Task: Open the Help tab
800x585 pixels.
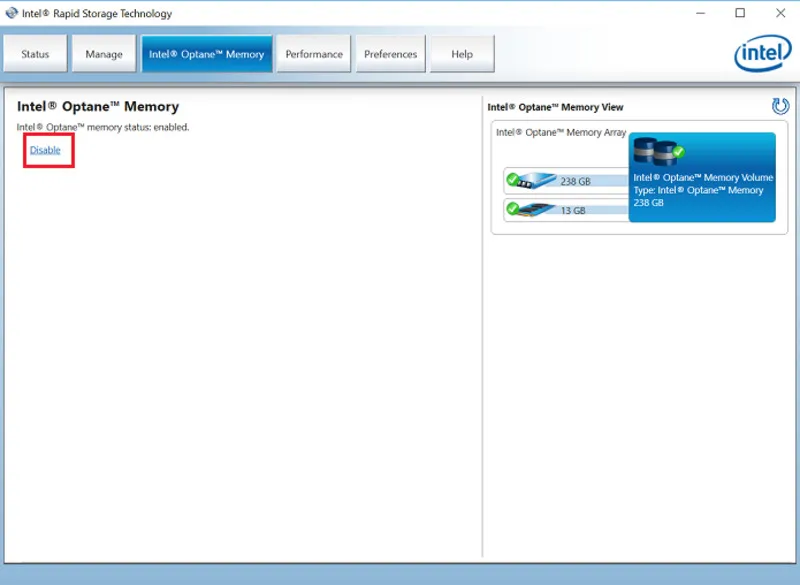Action: (x=461, y=53)
